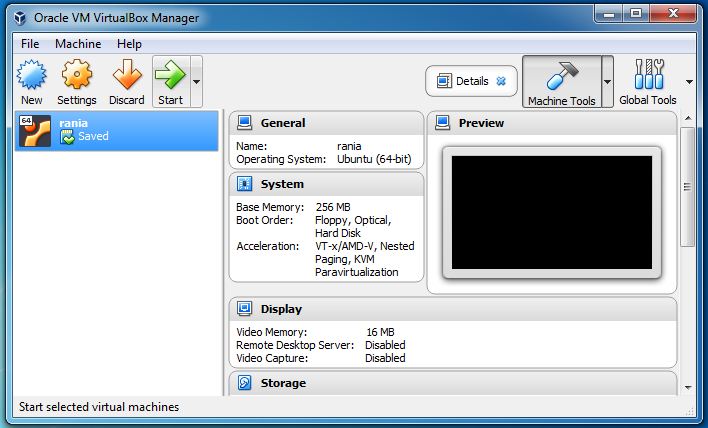708x428 pixels.
Task: Click 'Start selected virtual machines' status text
Action: point(99,407)
